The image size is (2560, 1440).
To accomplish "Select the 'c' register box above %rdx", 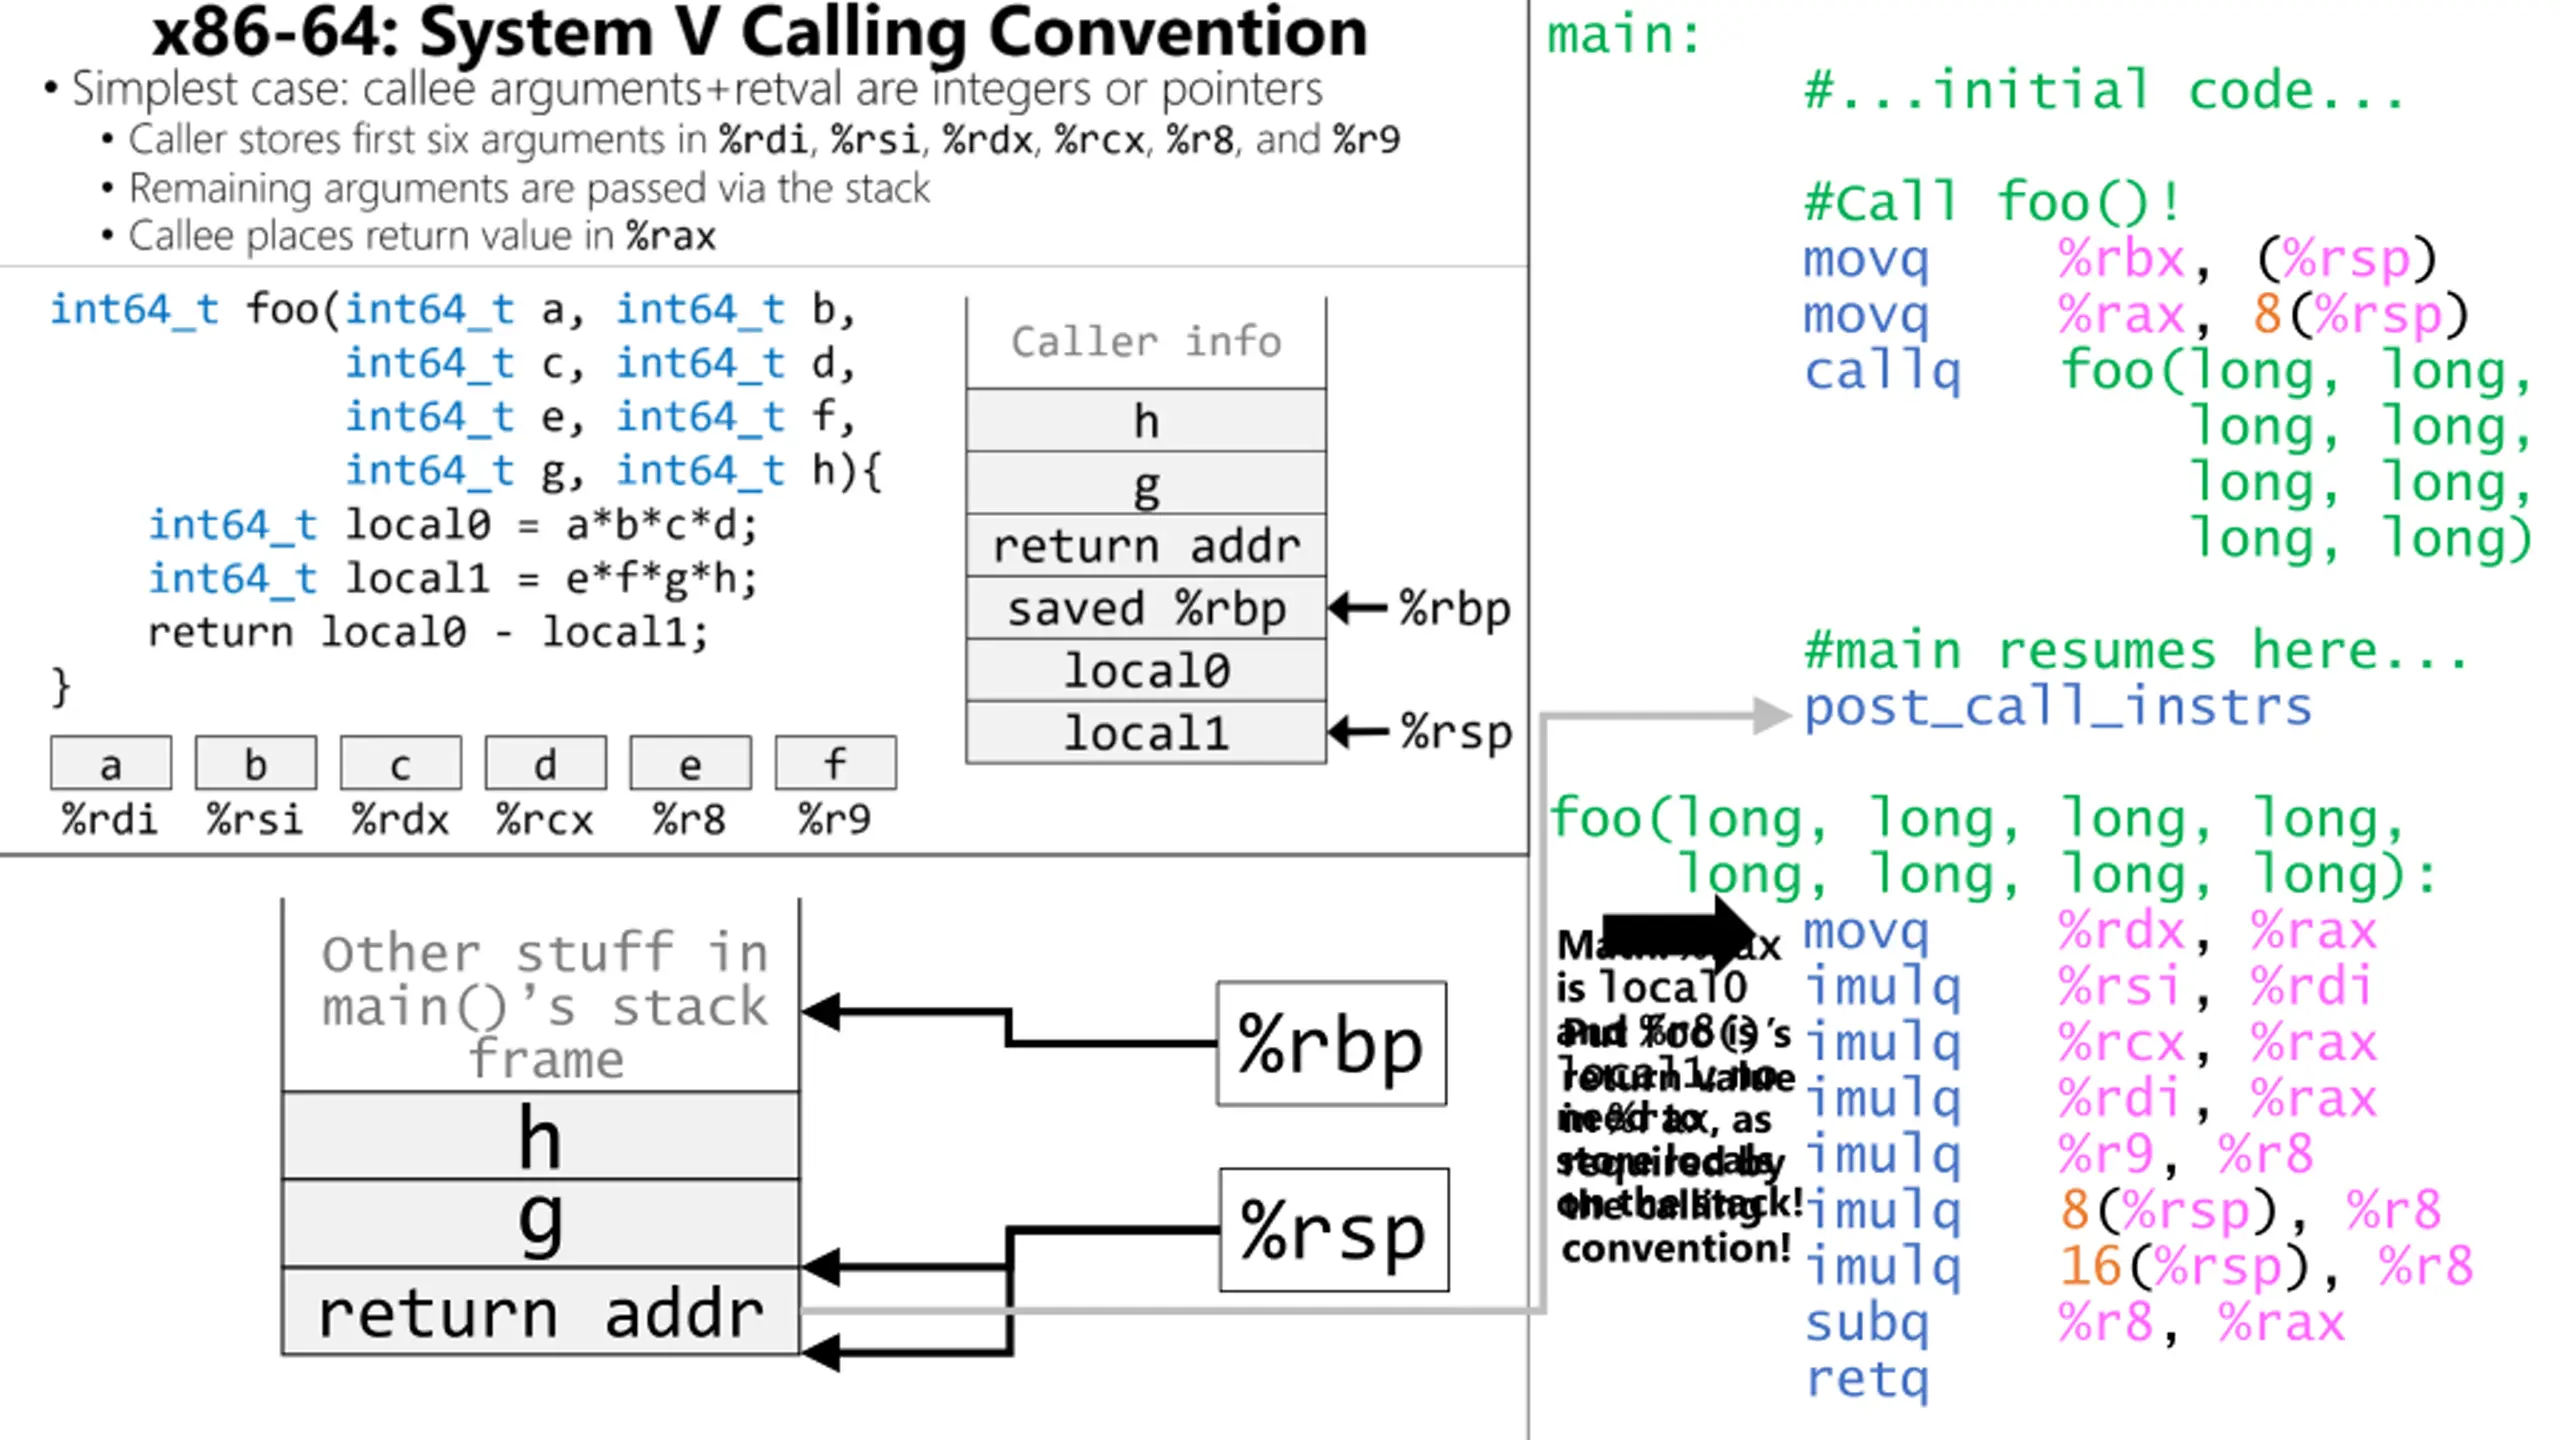I will pos(400,764).
